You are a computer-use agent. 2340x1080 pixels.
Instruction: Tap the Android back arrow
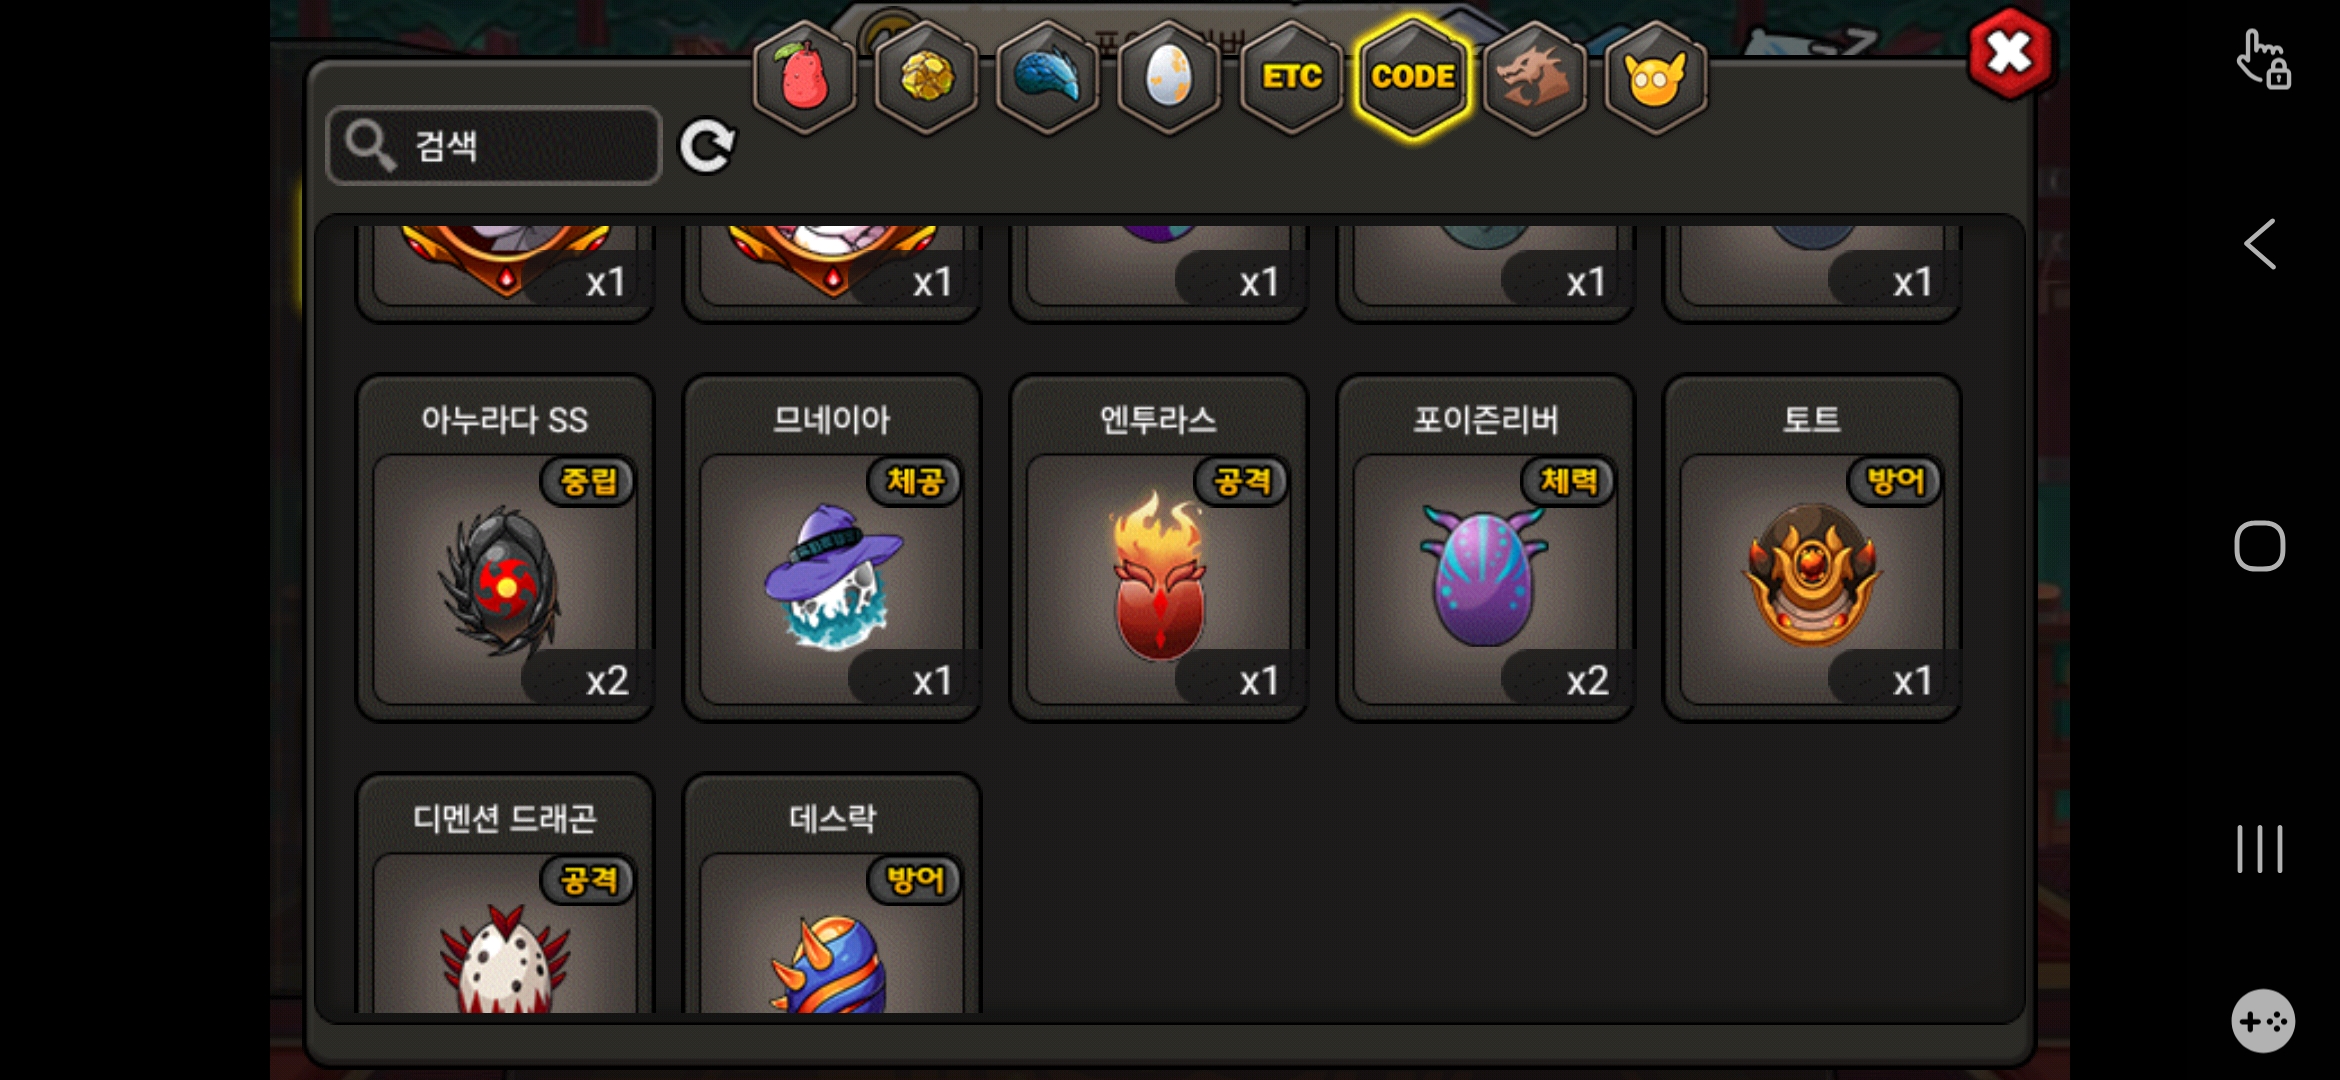(x=2260, y=244)
